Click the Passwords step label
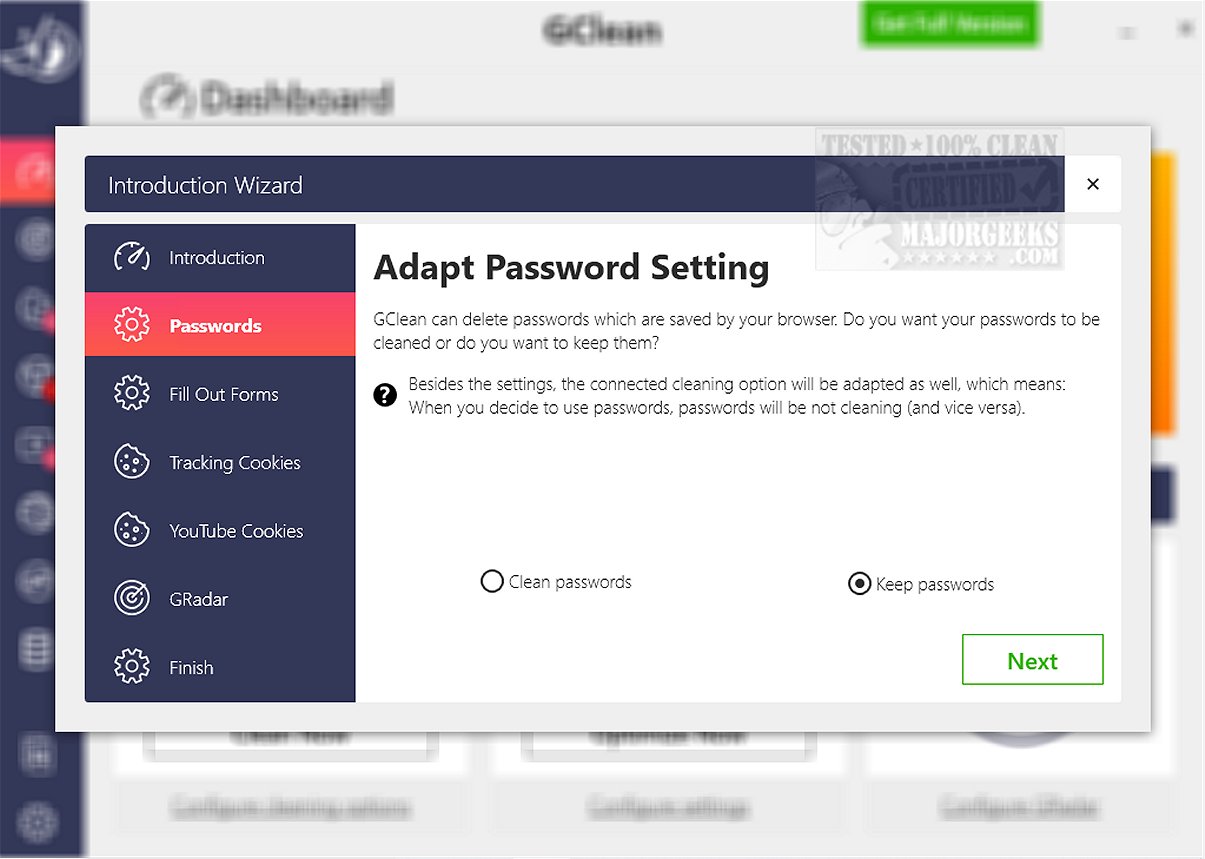1205x859 pixels. tap(215, 325)
